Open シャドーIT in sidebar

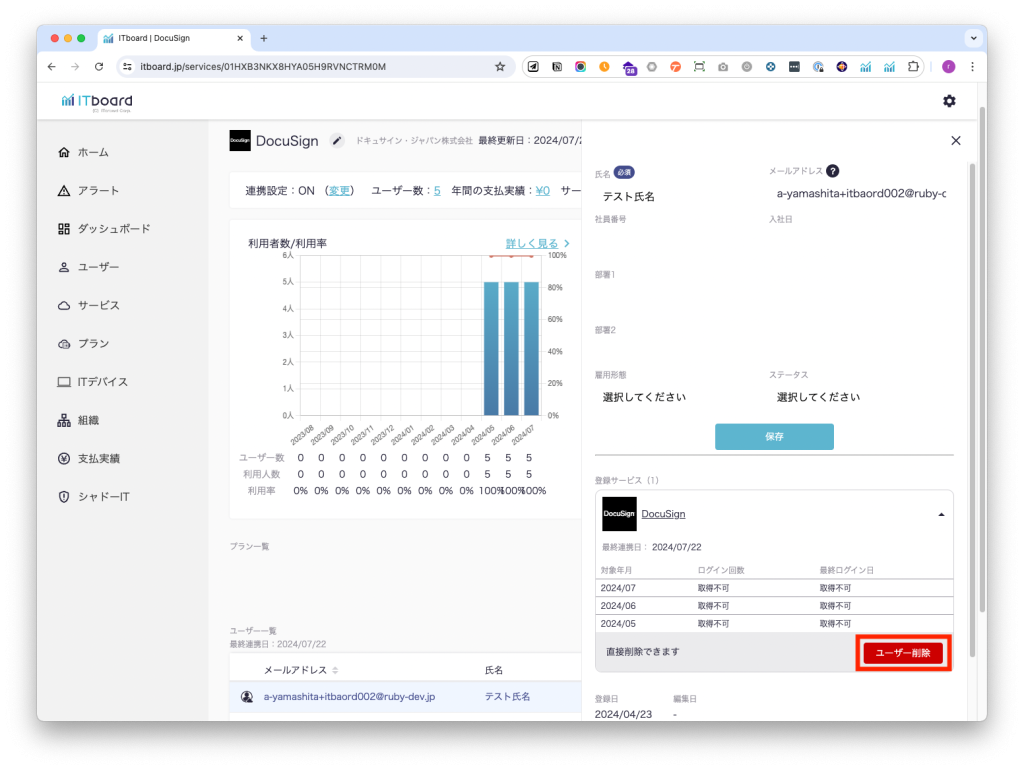point(103,497)
